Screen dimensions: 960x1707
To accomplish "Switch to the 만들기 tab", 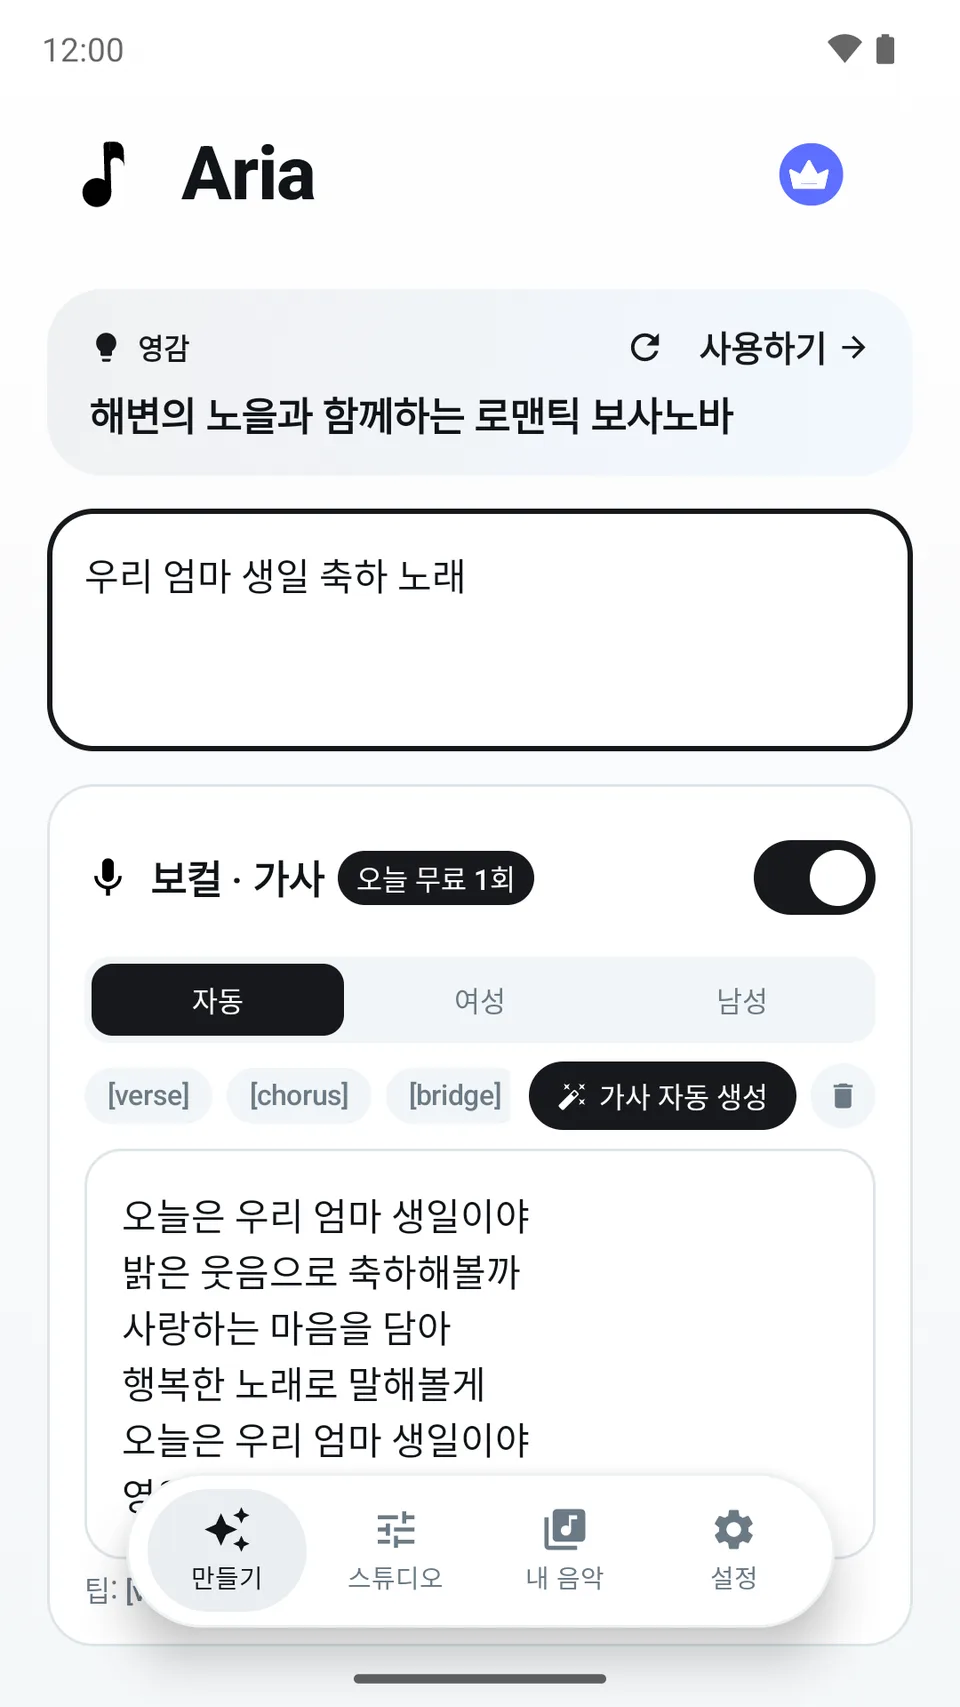I will click(227, 1550).
